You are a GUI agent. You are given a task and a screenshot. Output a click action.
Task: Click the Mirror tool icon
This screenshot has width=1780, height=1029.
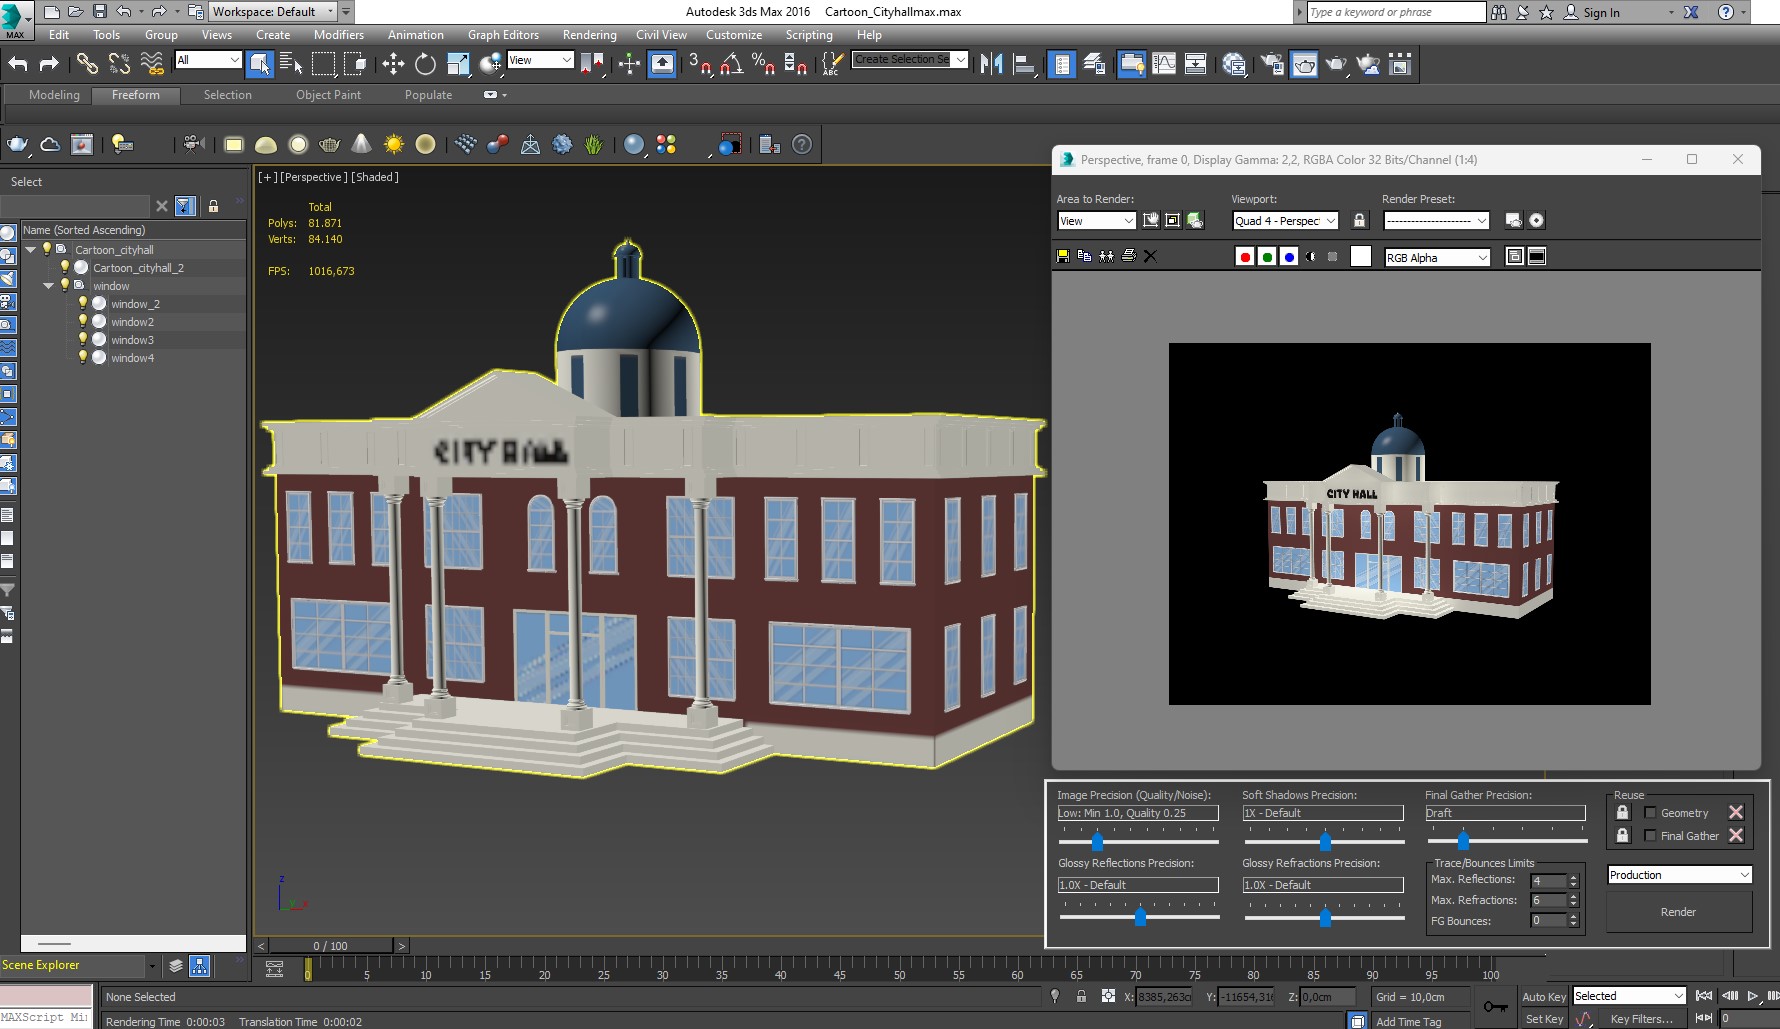pos(991,64)
